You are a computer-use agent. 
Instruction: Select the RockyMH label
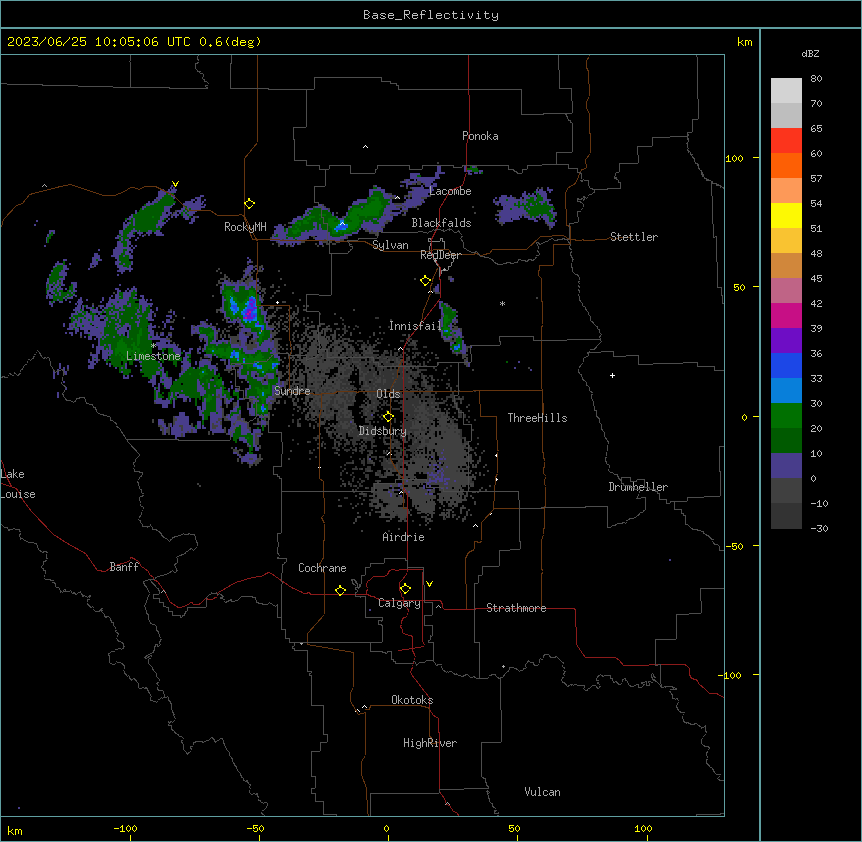(x=245, y=227)
